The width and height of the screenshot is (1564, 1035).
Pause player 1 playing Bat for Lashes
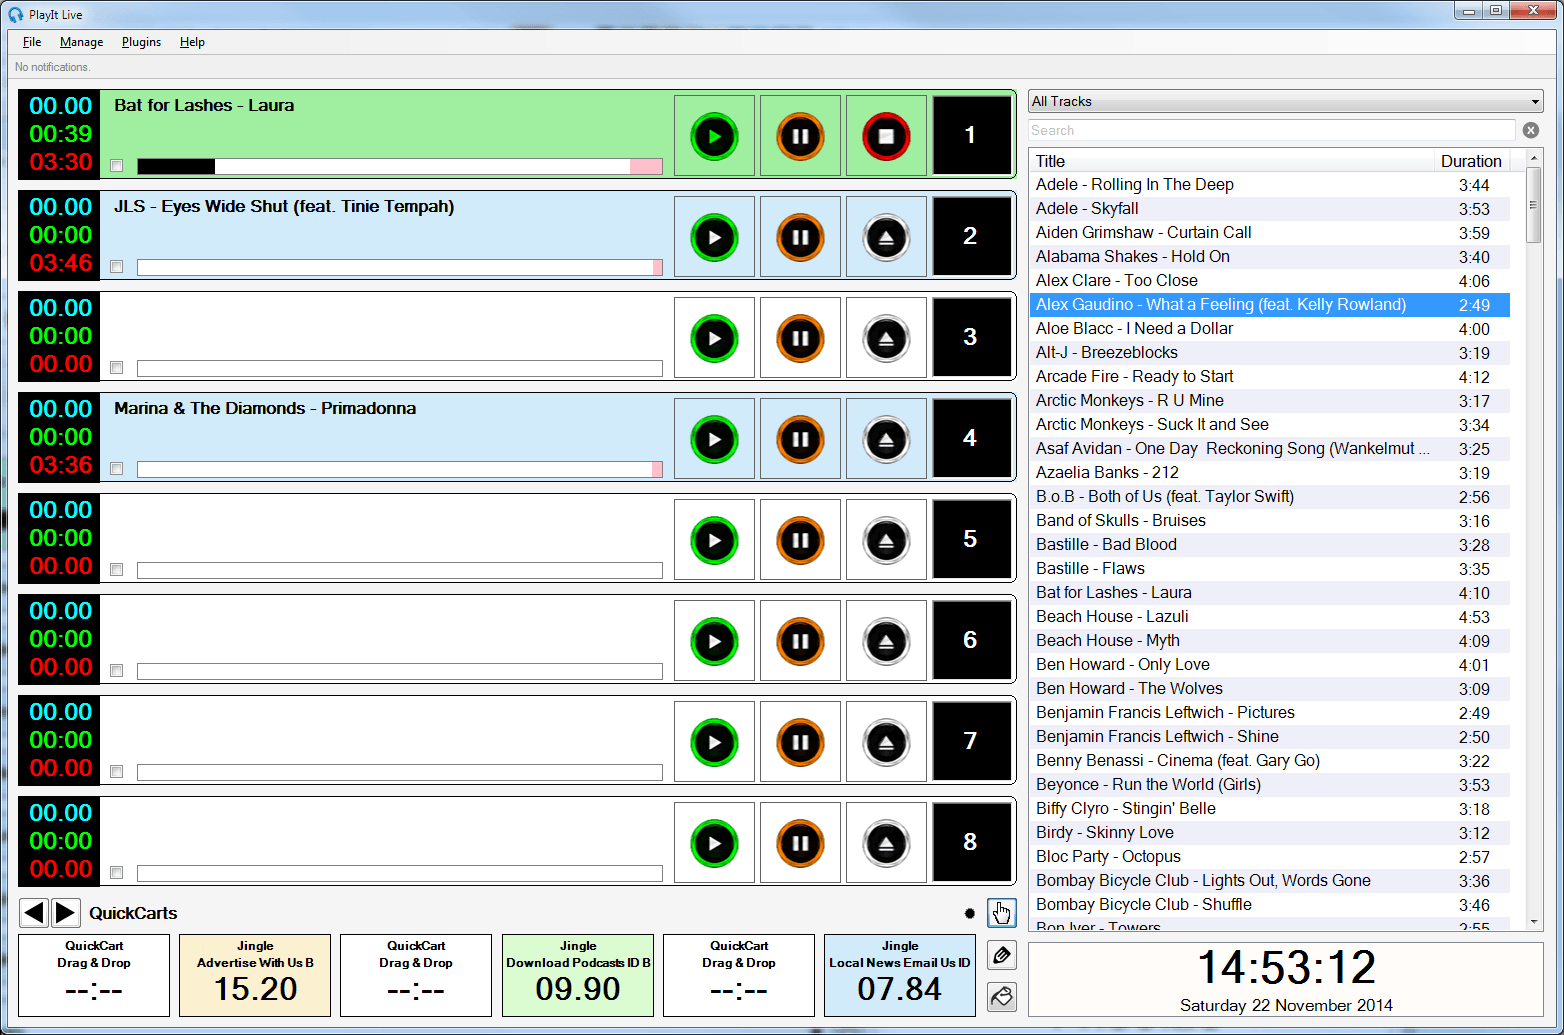click(800, 136)
